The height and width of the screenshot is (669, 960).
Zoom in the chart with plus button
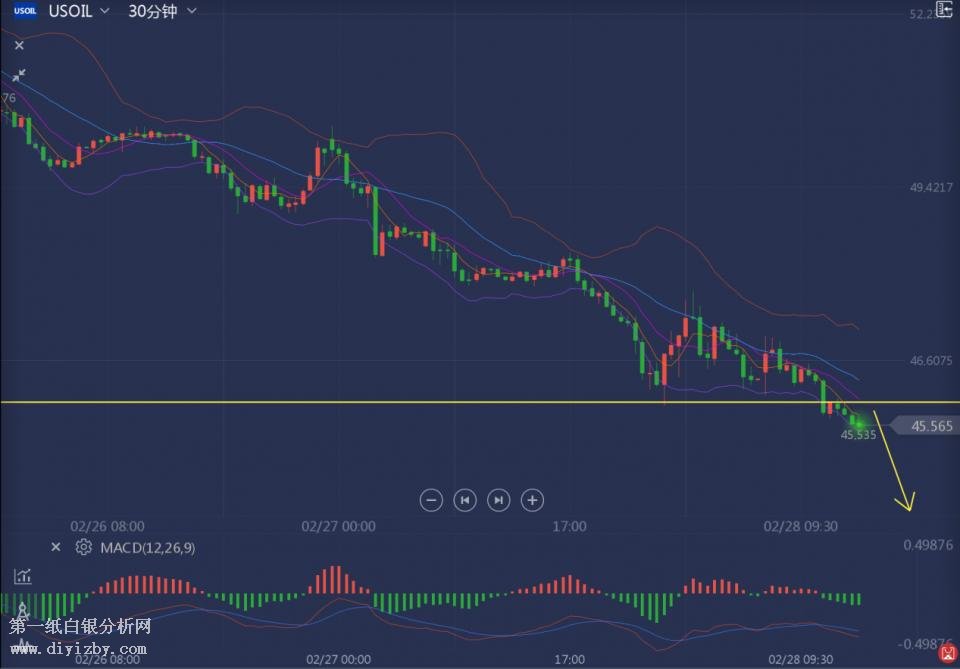(533, 500)
